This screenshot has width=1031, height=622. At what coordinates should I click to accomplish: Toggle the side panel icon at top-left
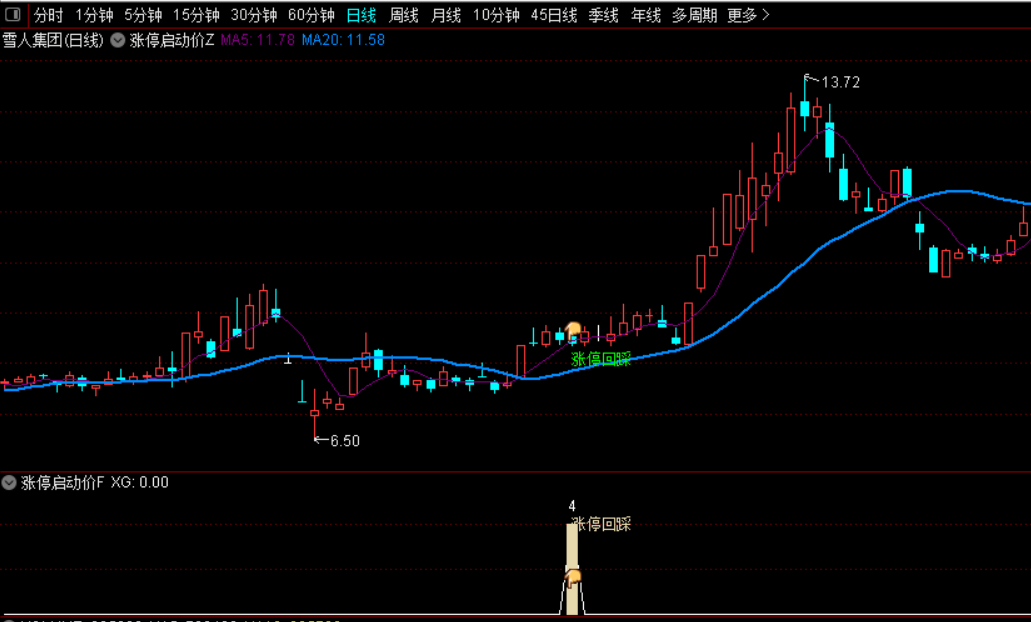(12, 14)
